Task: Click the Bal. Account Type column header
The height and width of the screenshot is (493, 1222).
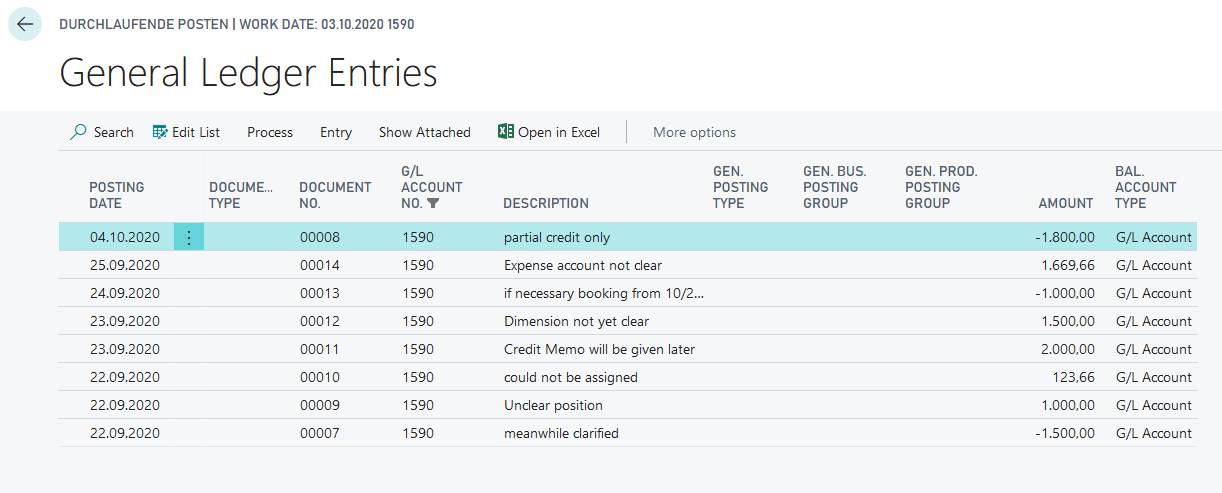Action: click(x=1145, y=187)
